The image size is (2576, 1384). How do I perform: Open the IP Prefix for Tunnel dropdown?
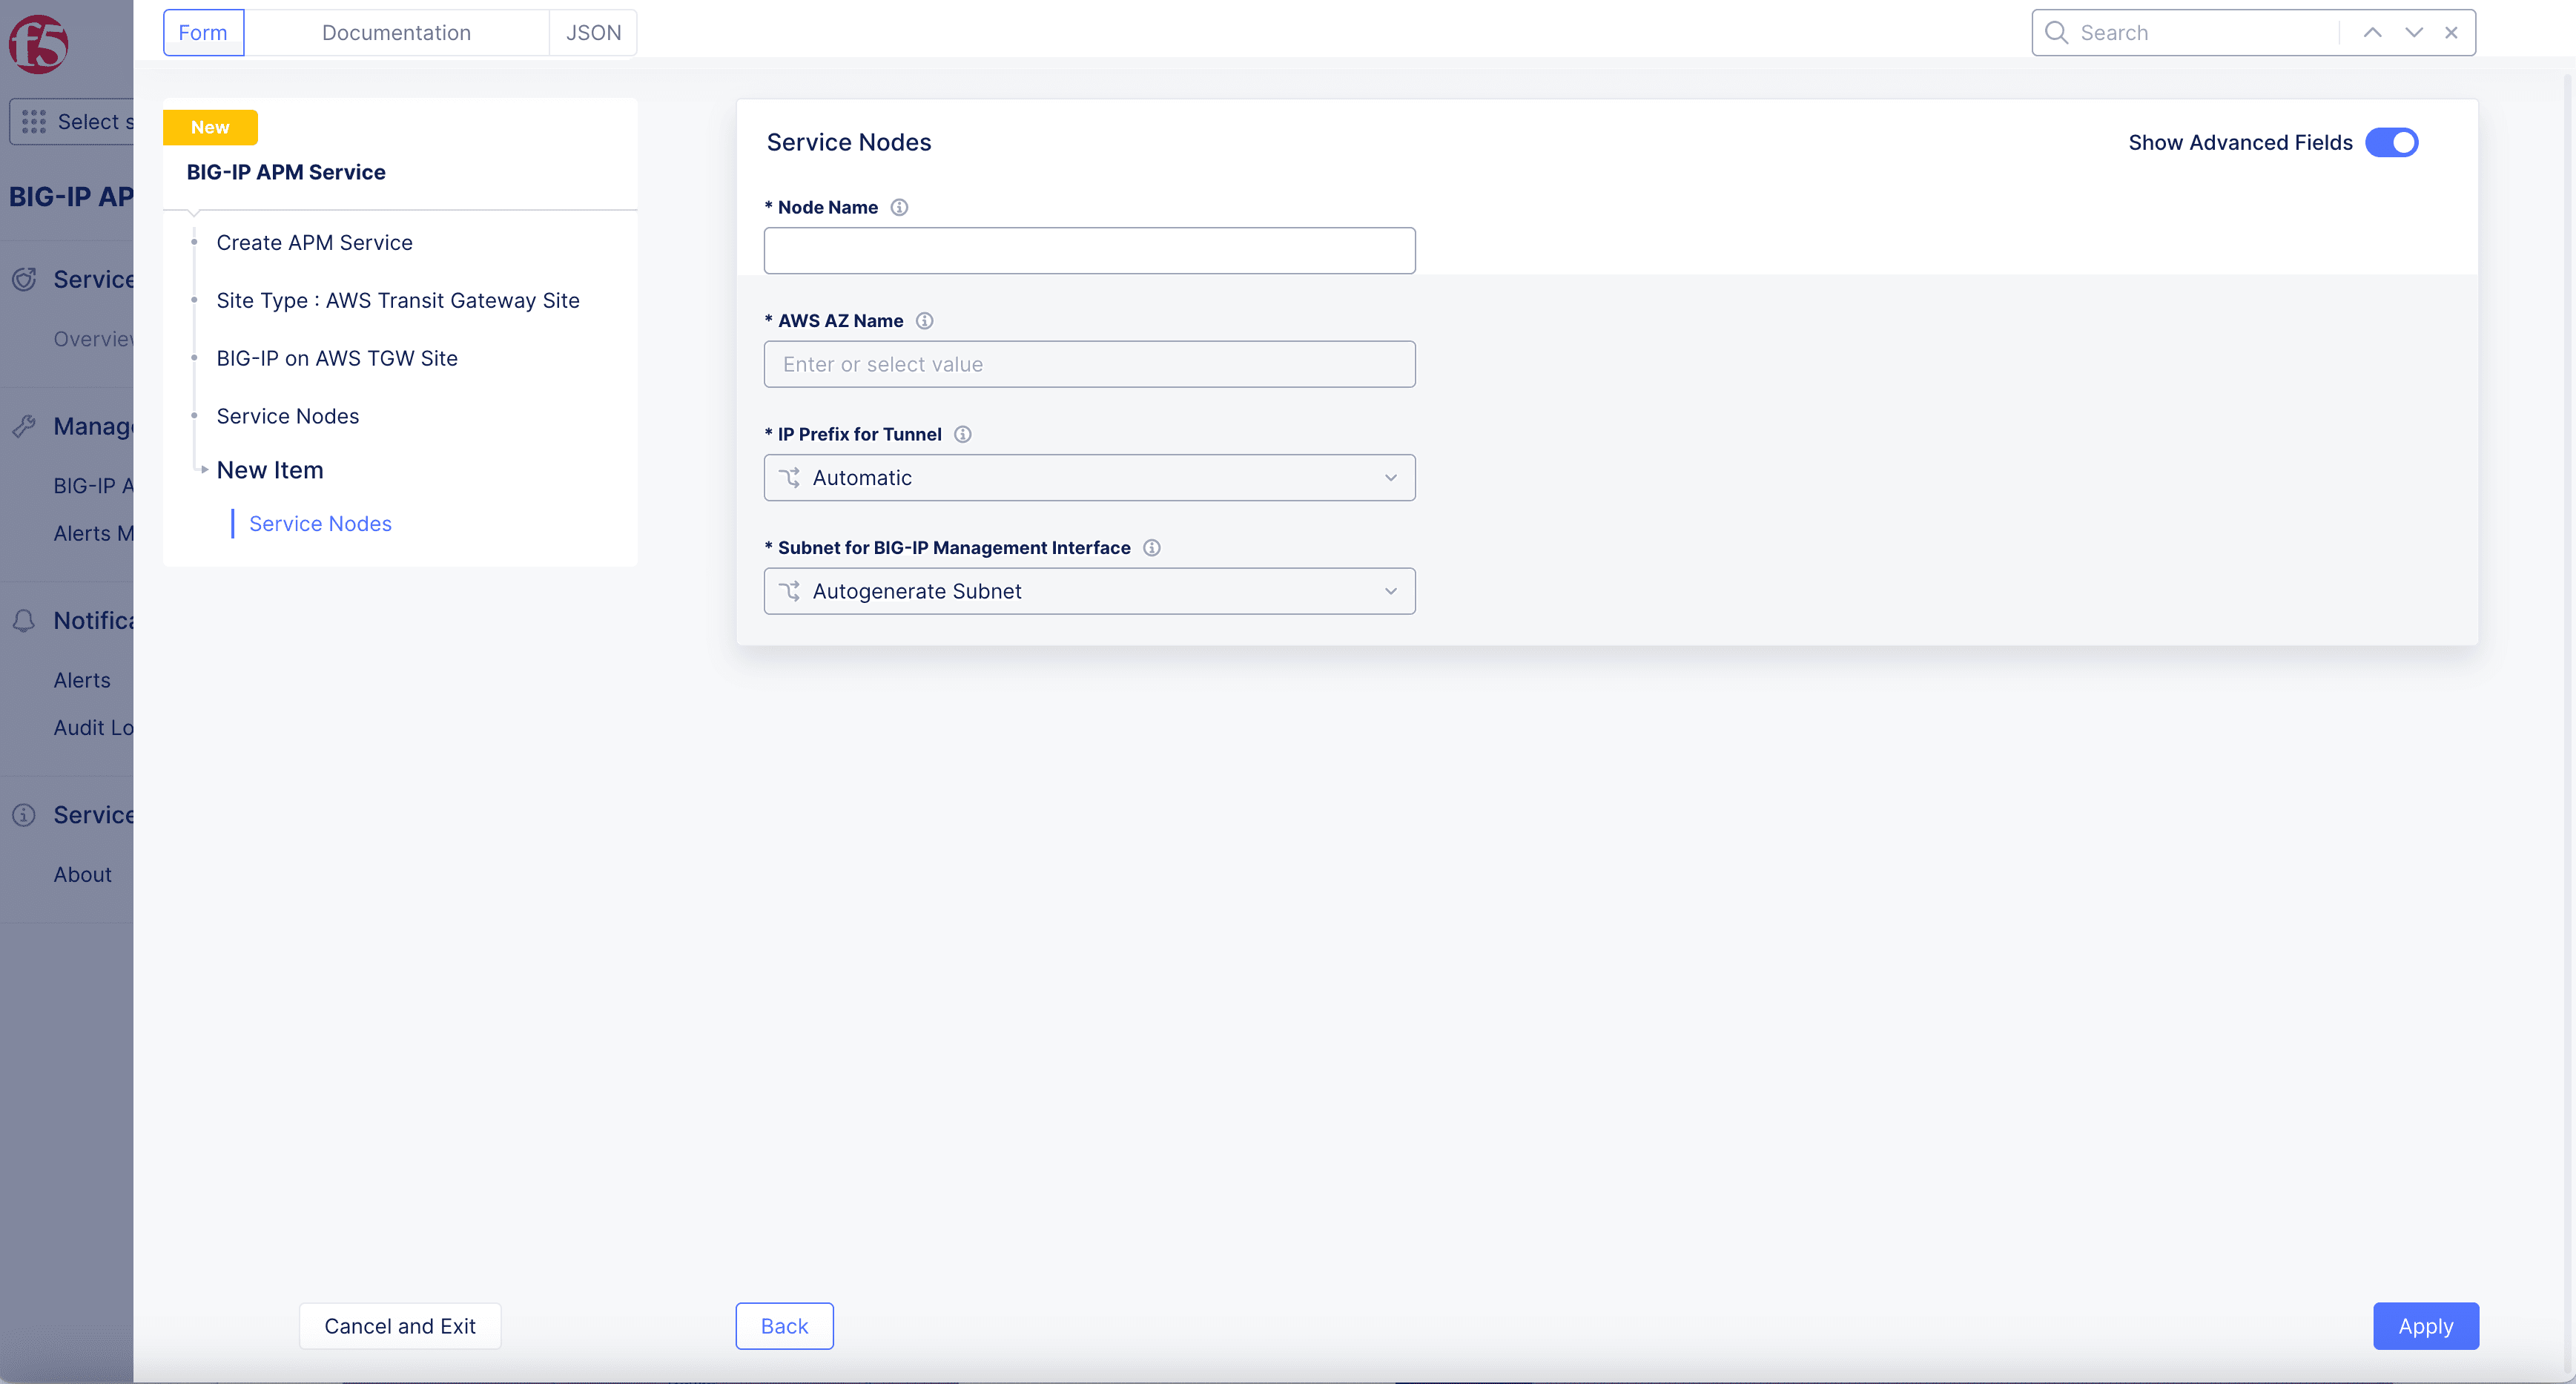[1089, 478]
